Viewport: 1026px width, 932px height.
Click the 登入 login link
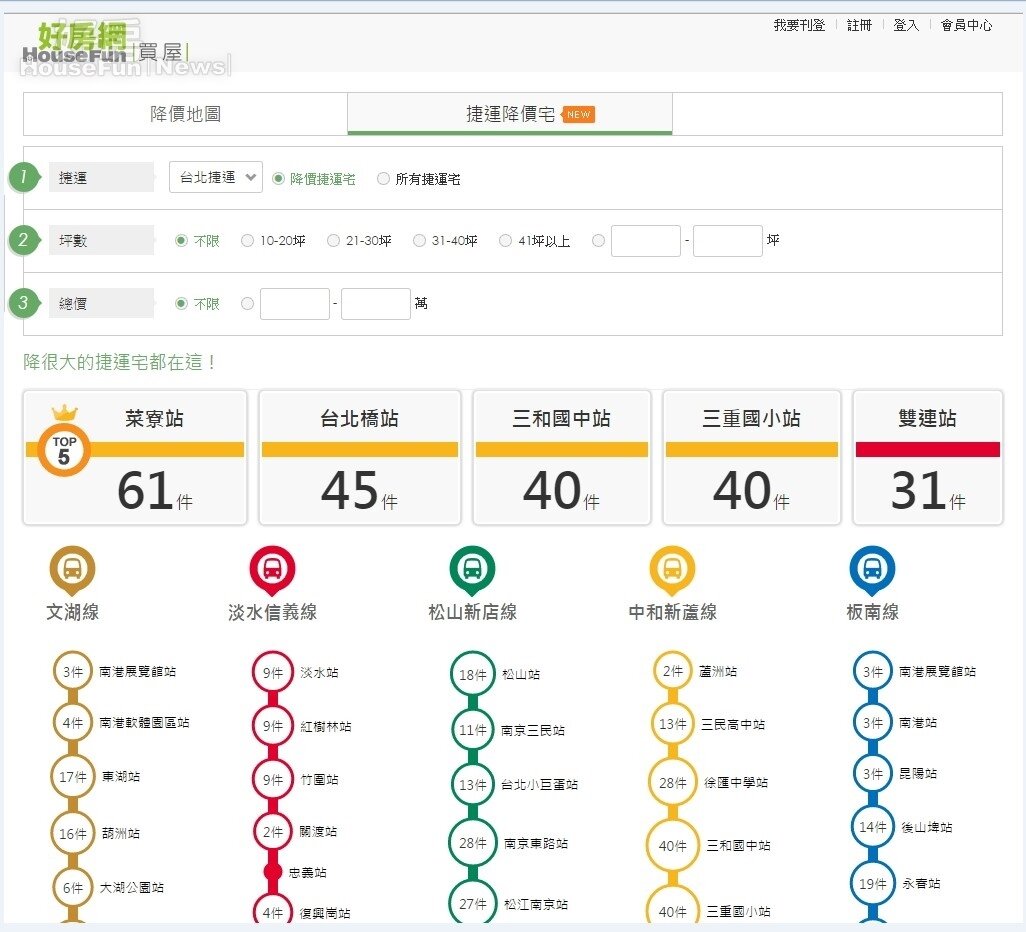(x=905, y=25)
